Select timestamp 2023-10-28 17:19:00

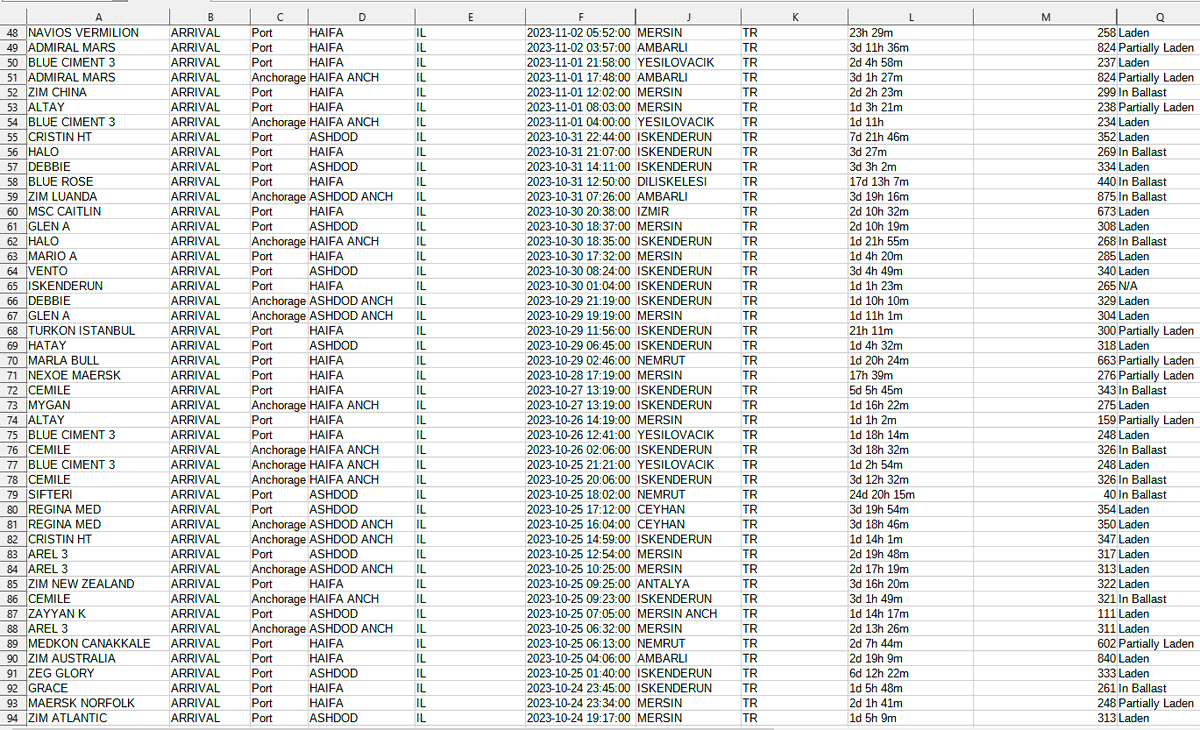click(x=580, y=375)
